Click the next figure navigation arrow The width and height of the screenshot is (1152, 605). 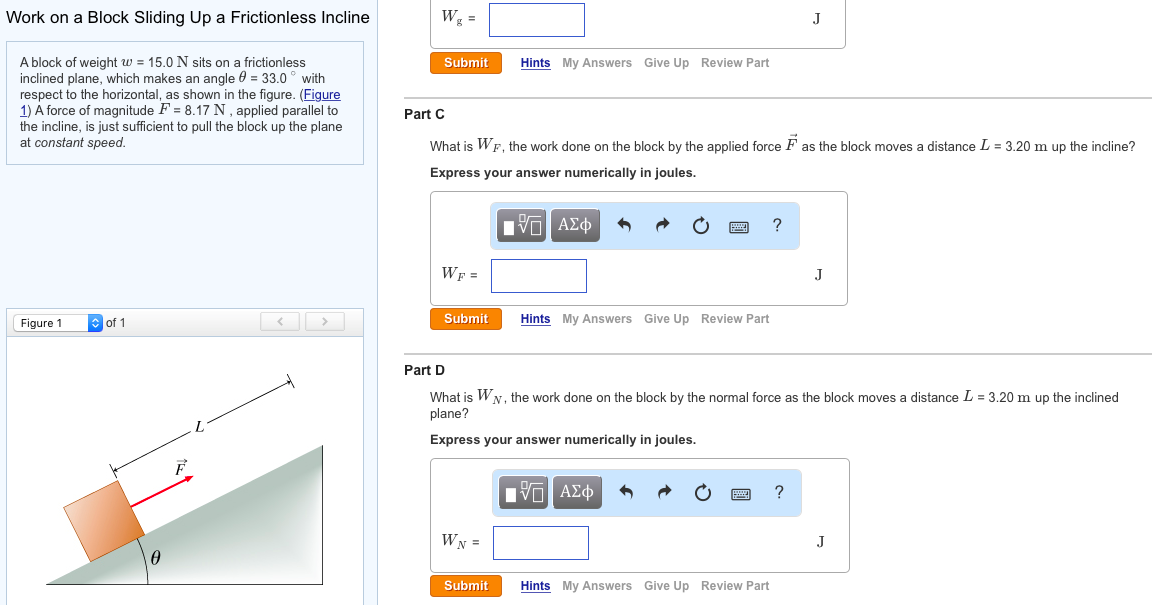pos(324,321)
